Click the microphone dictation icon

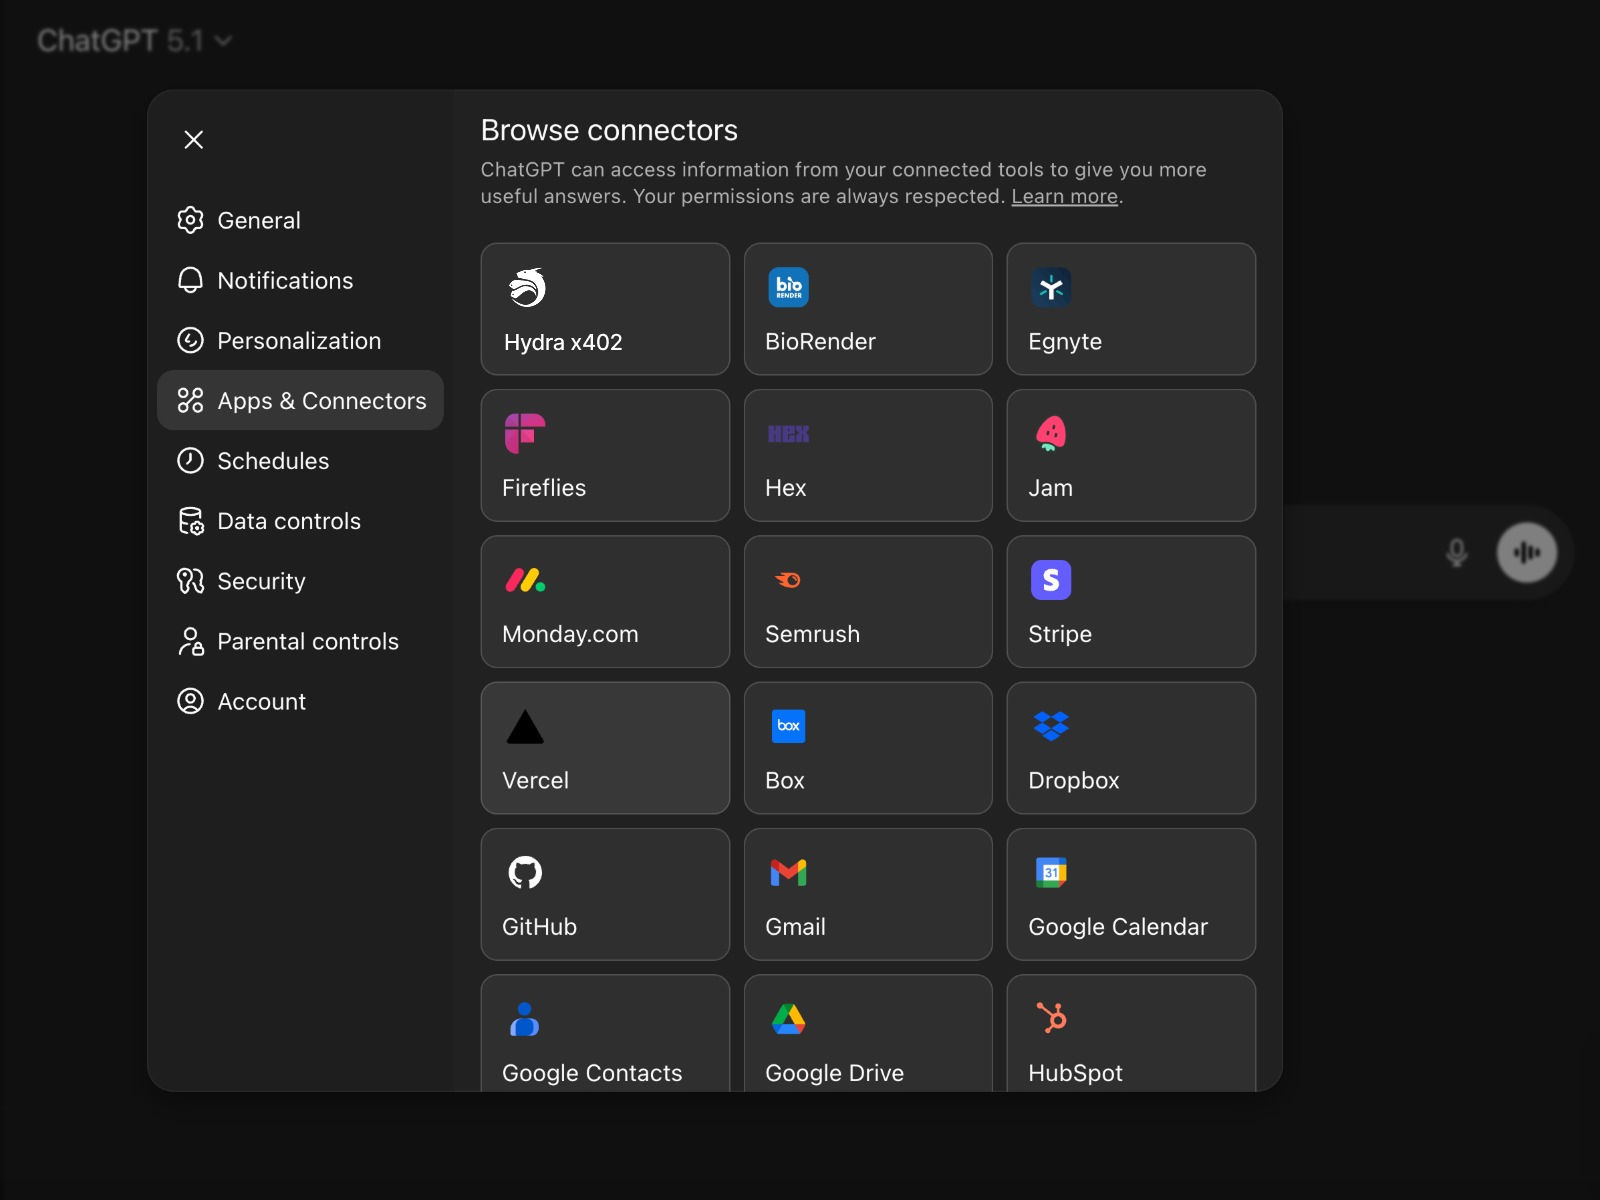point(1457,552)
